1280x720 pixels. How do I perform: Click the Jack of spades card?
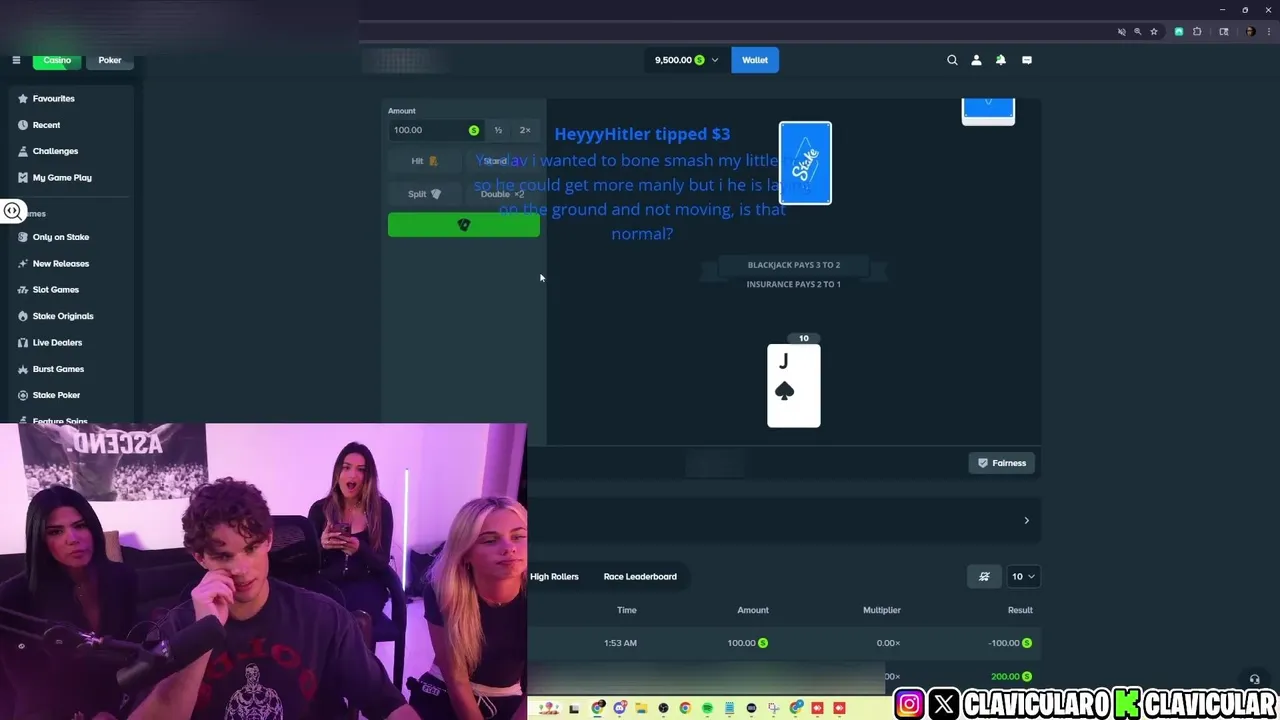pyautogui.click(x=794, y=386)
